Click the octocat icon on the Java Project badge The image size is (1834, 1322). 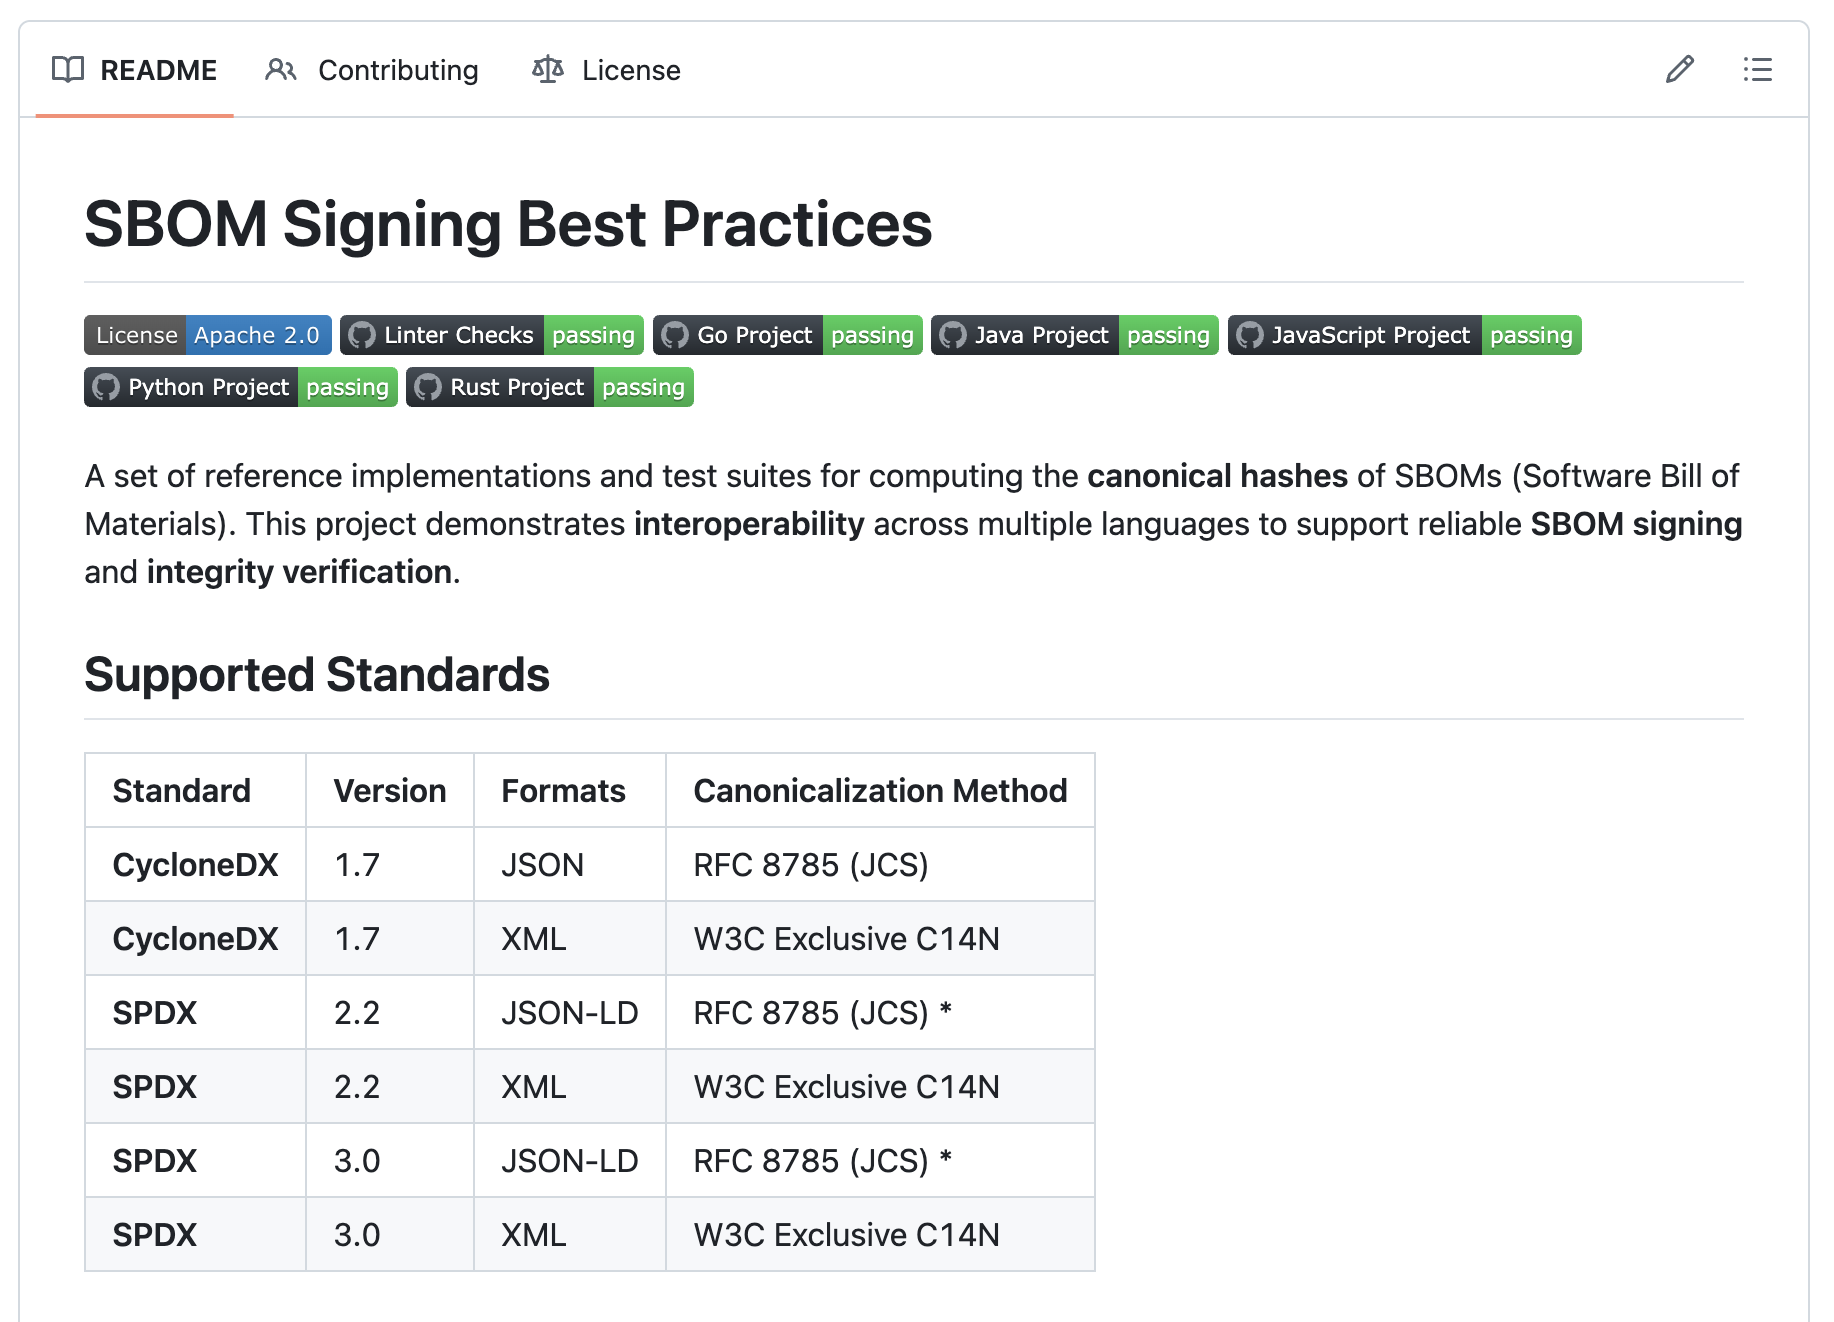tap(952, 335)
